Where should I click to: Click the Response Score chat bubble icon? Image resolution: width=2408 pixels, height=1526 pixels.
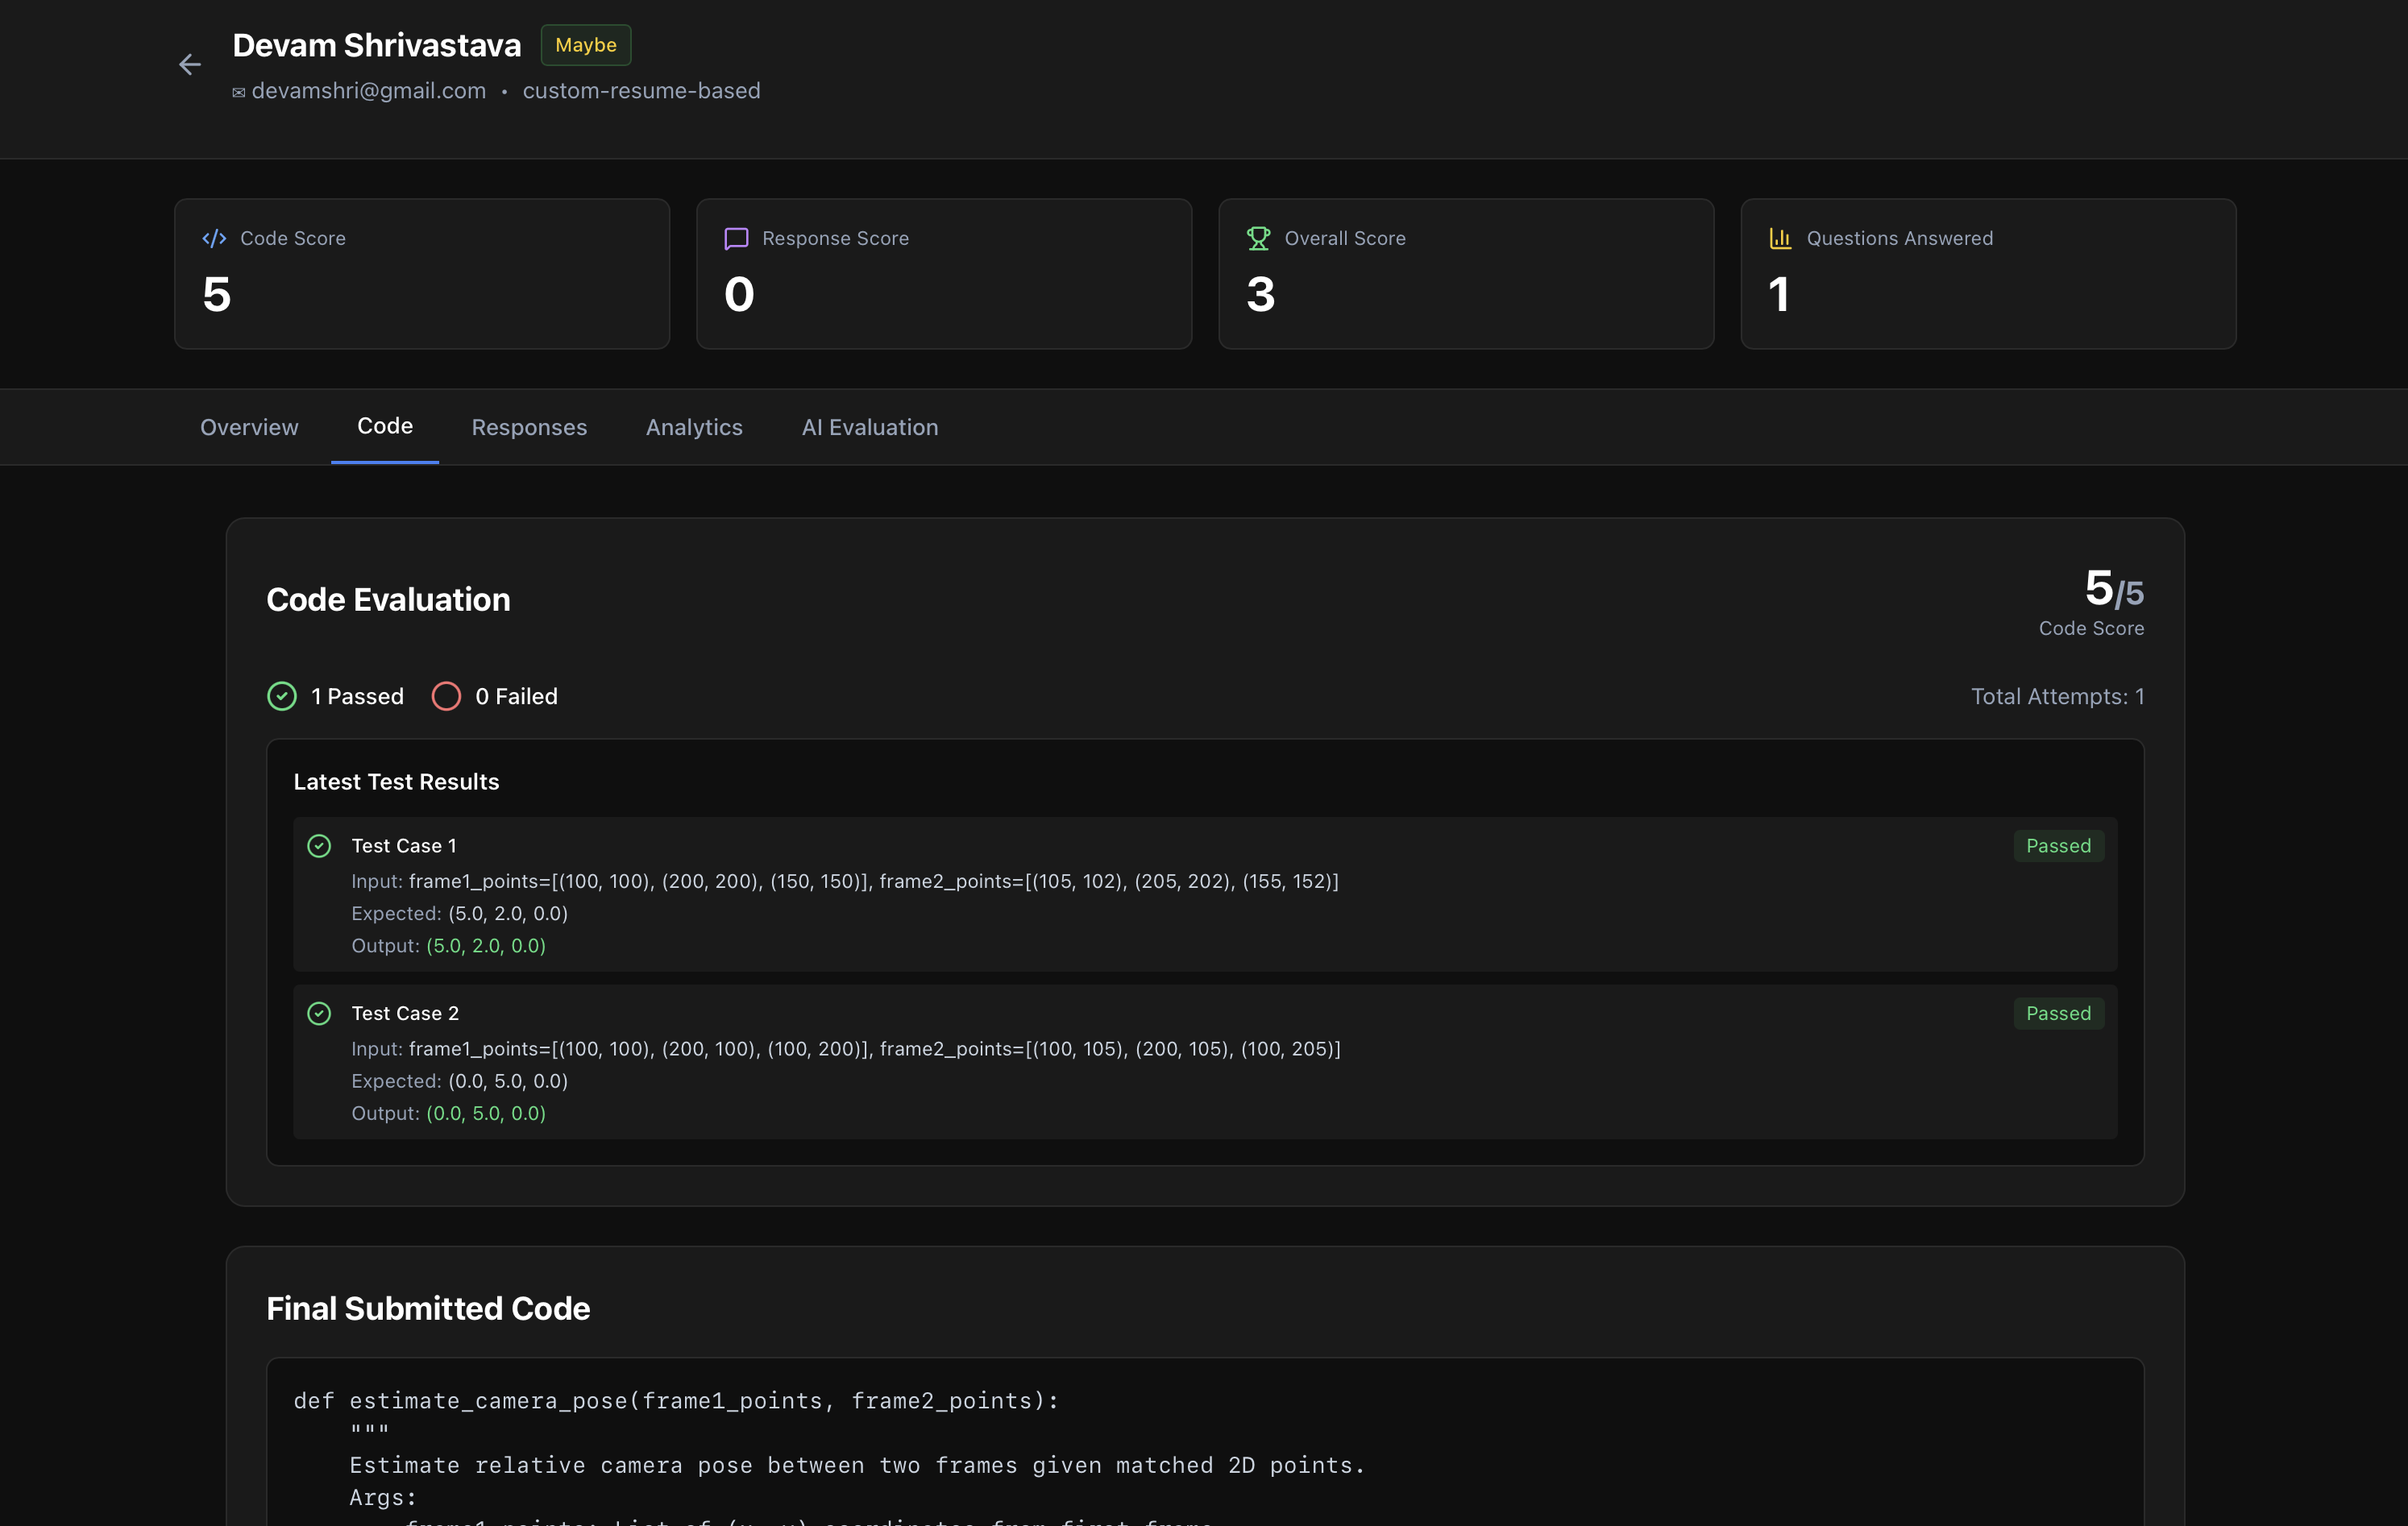coord(736,238)
